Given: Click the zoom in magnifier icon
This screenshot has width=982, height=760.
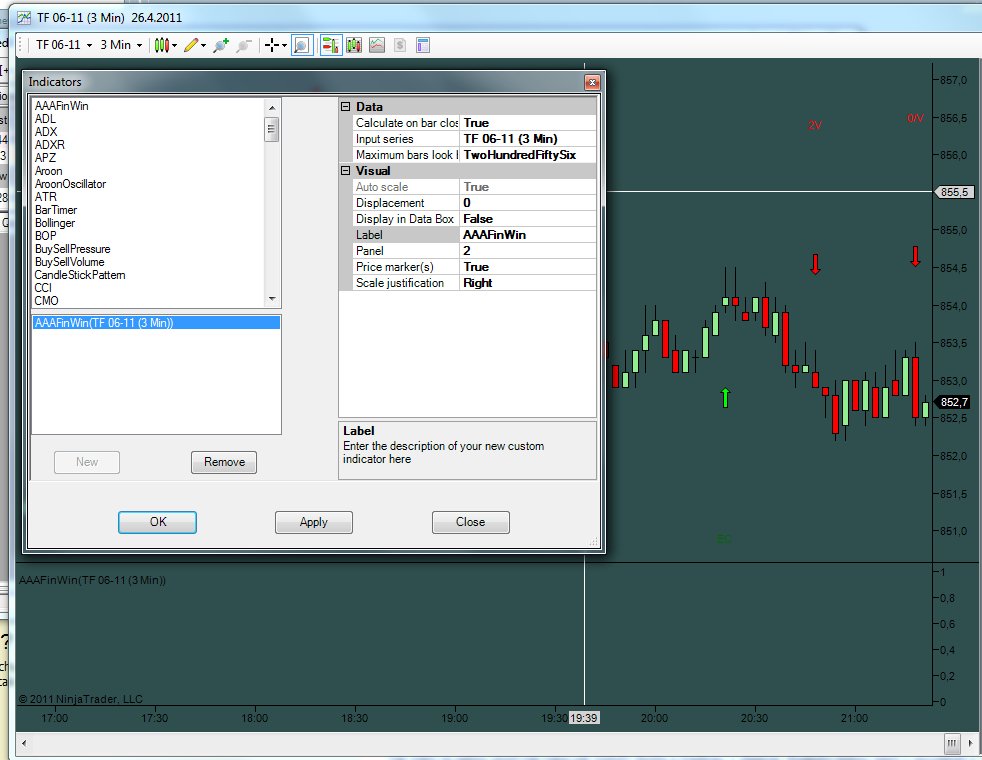Looking at the screenshot, I should 220,45.
